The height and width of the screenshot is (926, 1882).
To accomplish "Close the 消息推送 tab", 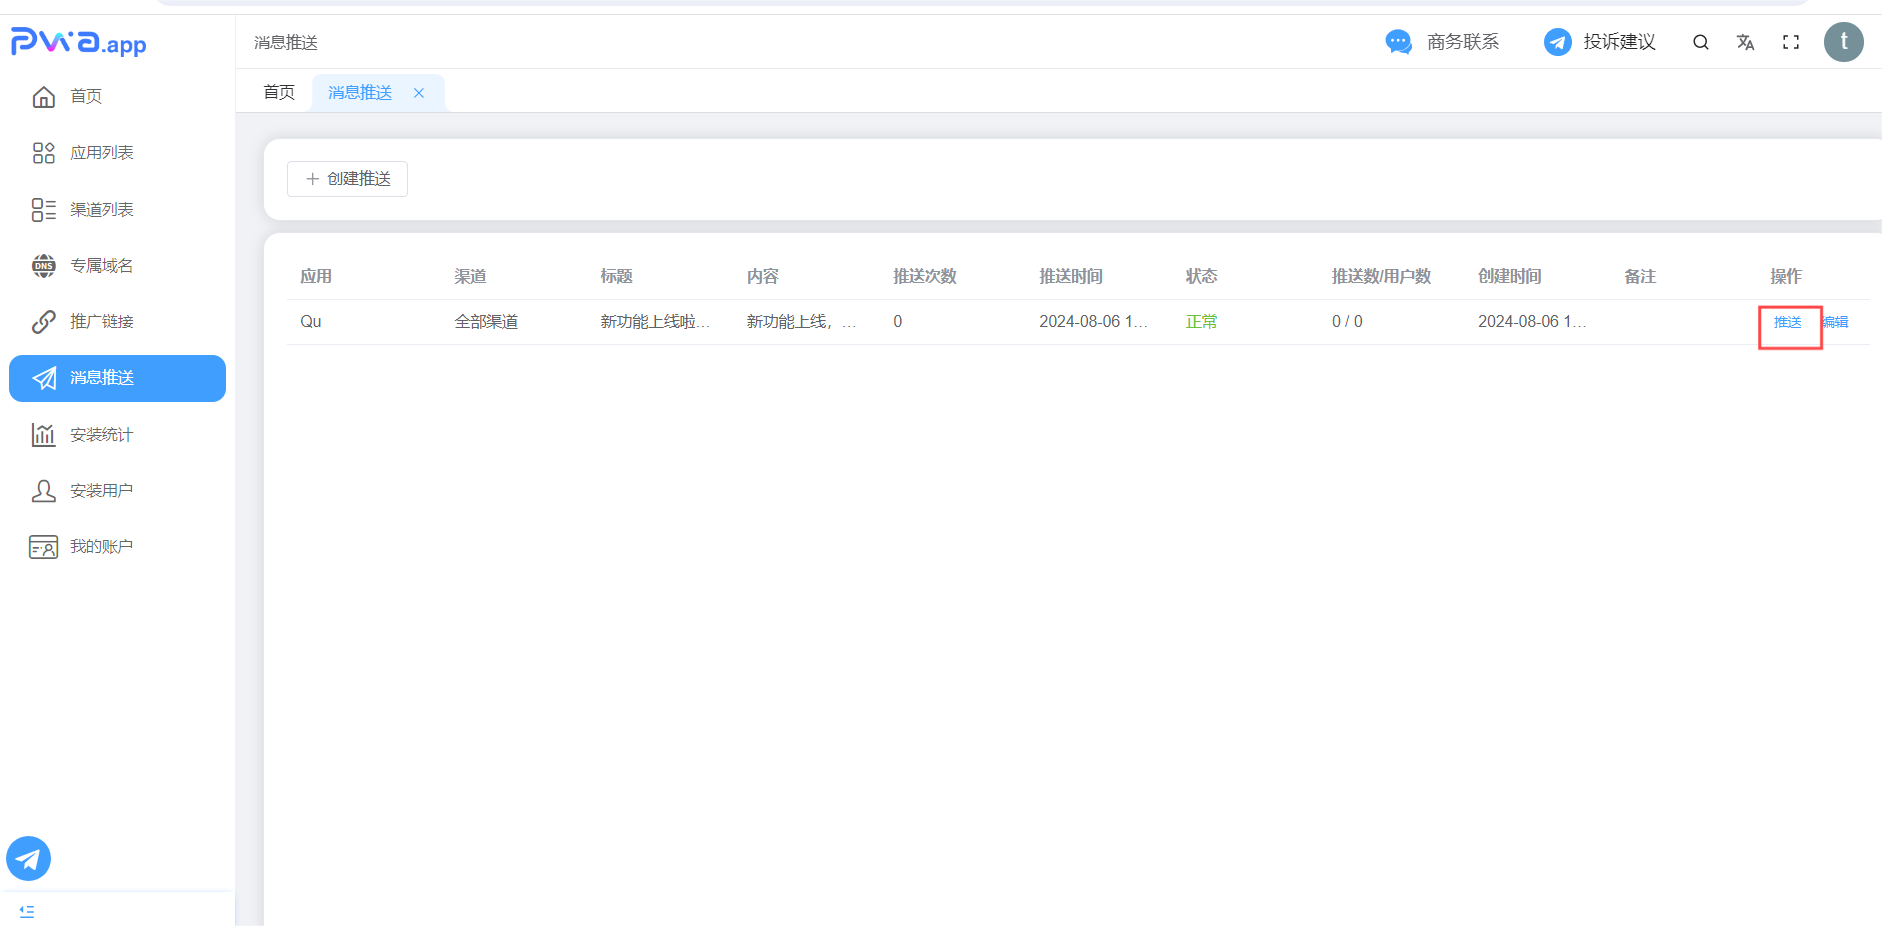I will (x=419, y=93).
